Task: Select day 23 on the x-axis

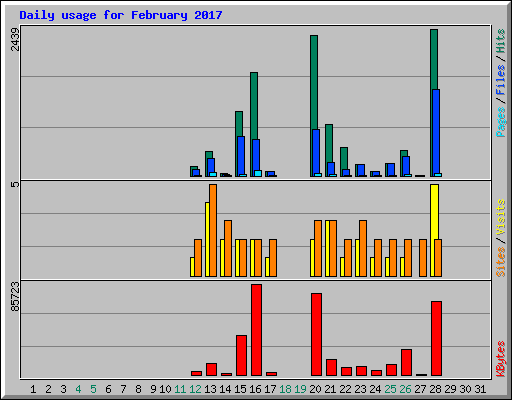Action: (x=360, y=389)
